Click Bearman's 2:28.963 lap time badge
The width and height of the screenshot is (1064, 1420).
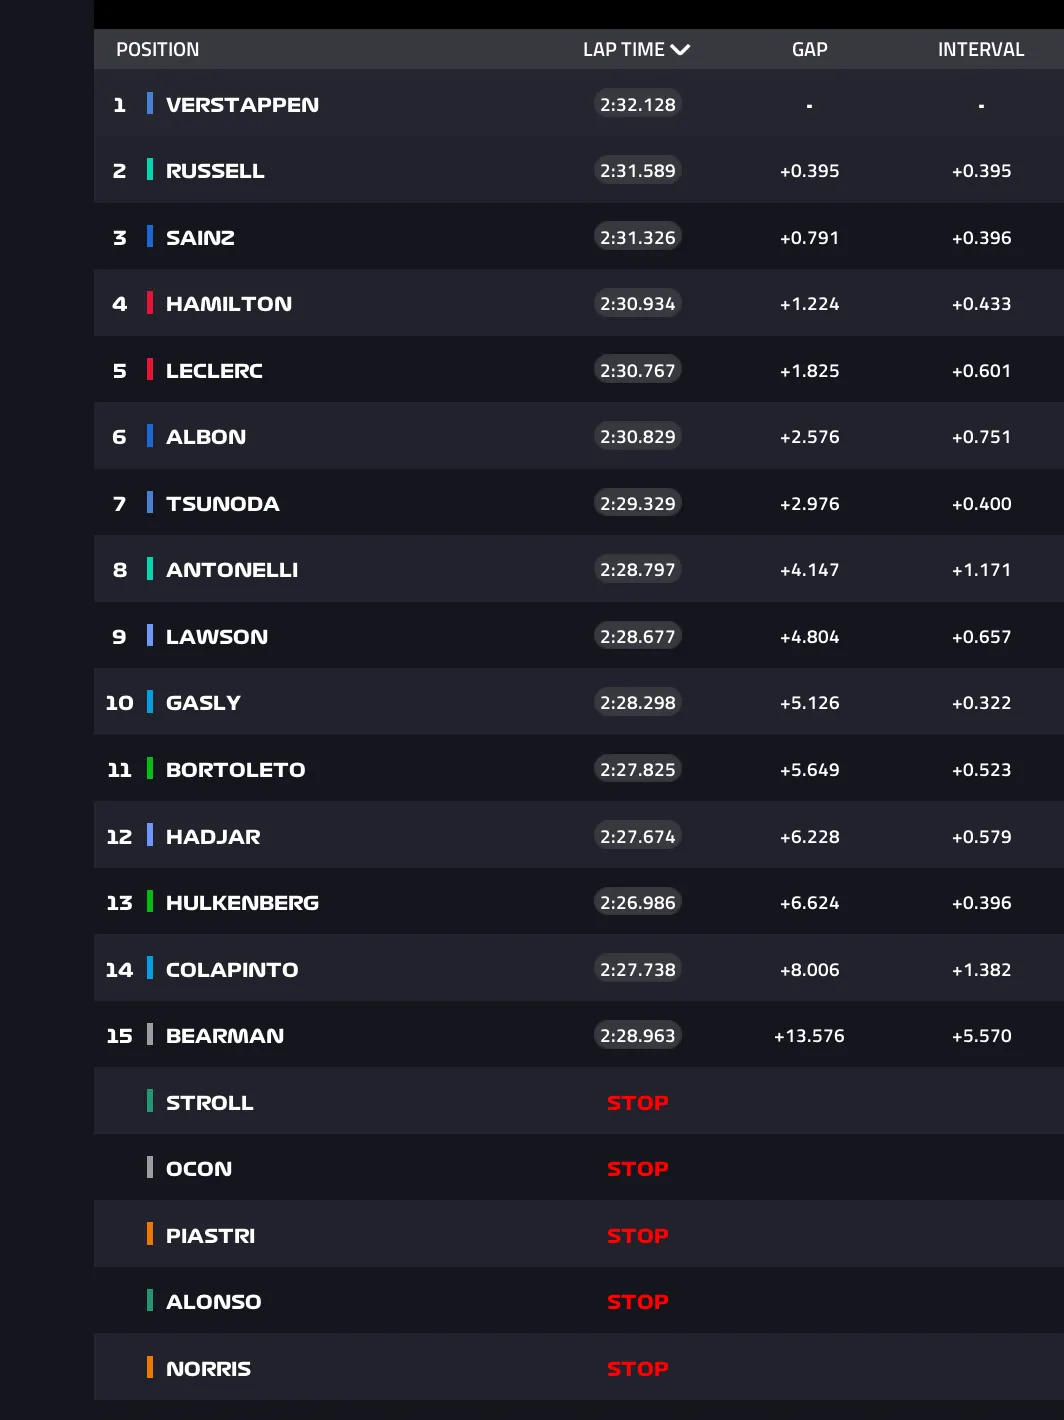pyautogui.click(x=637, y=1035)
